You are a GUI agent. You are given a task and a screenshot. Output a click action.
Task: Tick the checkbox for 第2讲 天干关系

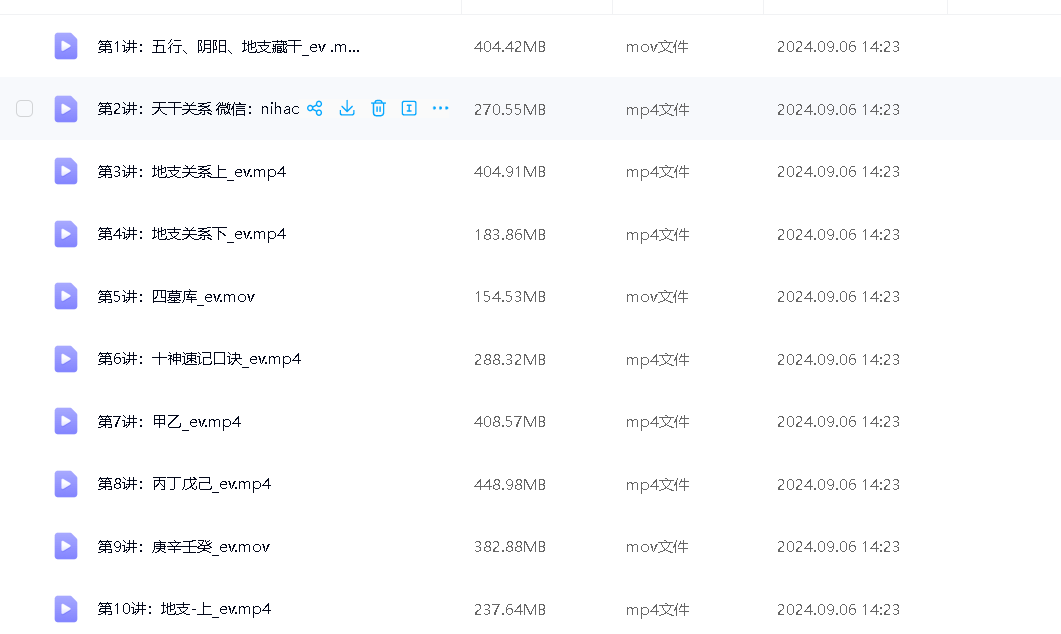[x=25, y=109]
